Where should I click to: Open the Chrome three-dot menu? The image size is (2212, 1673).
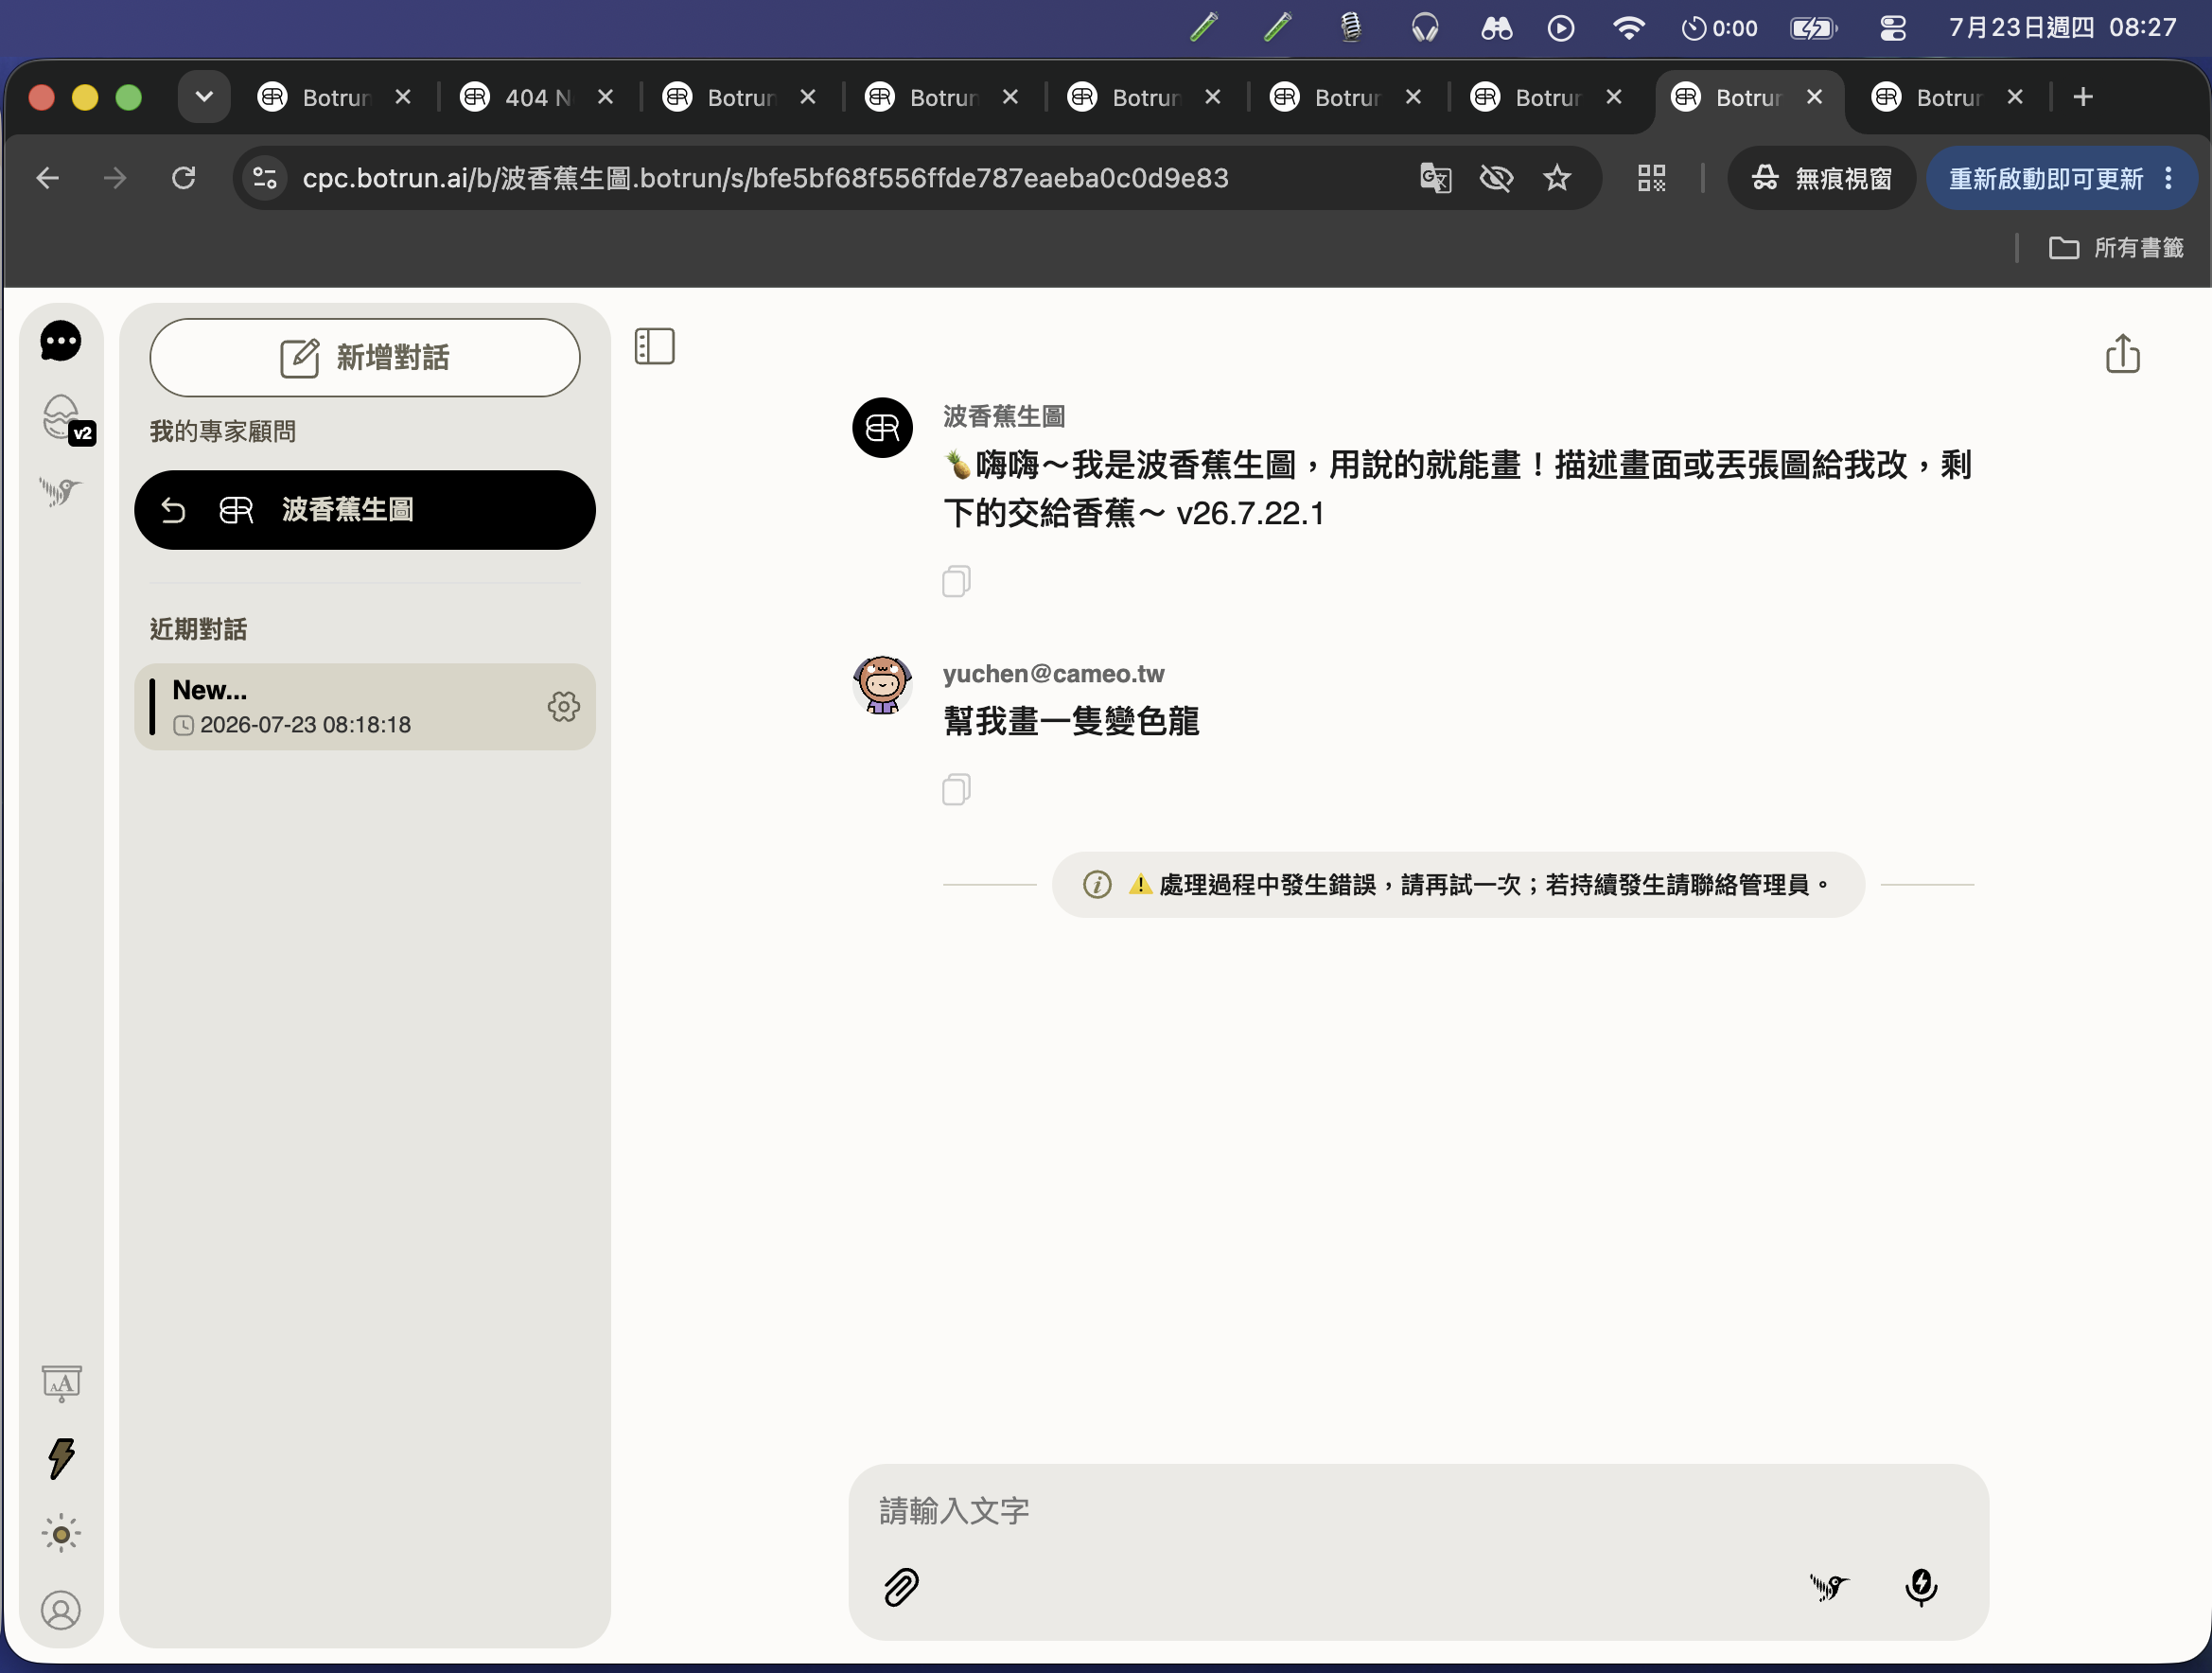point(2168,178)
